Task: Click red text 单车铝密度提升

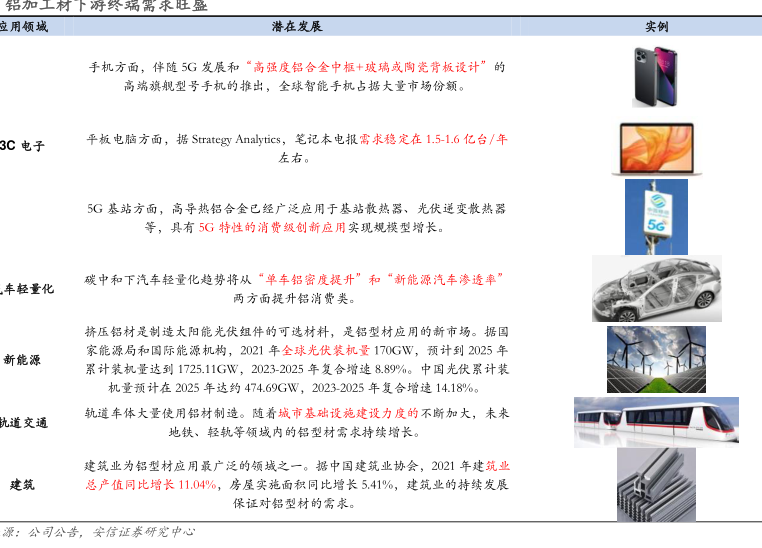Action: point(311,279)
